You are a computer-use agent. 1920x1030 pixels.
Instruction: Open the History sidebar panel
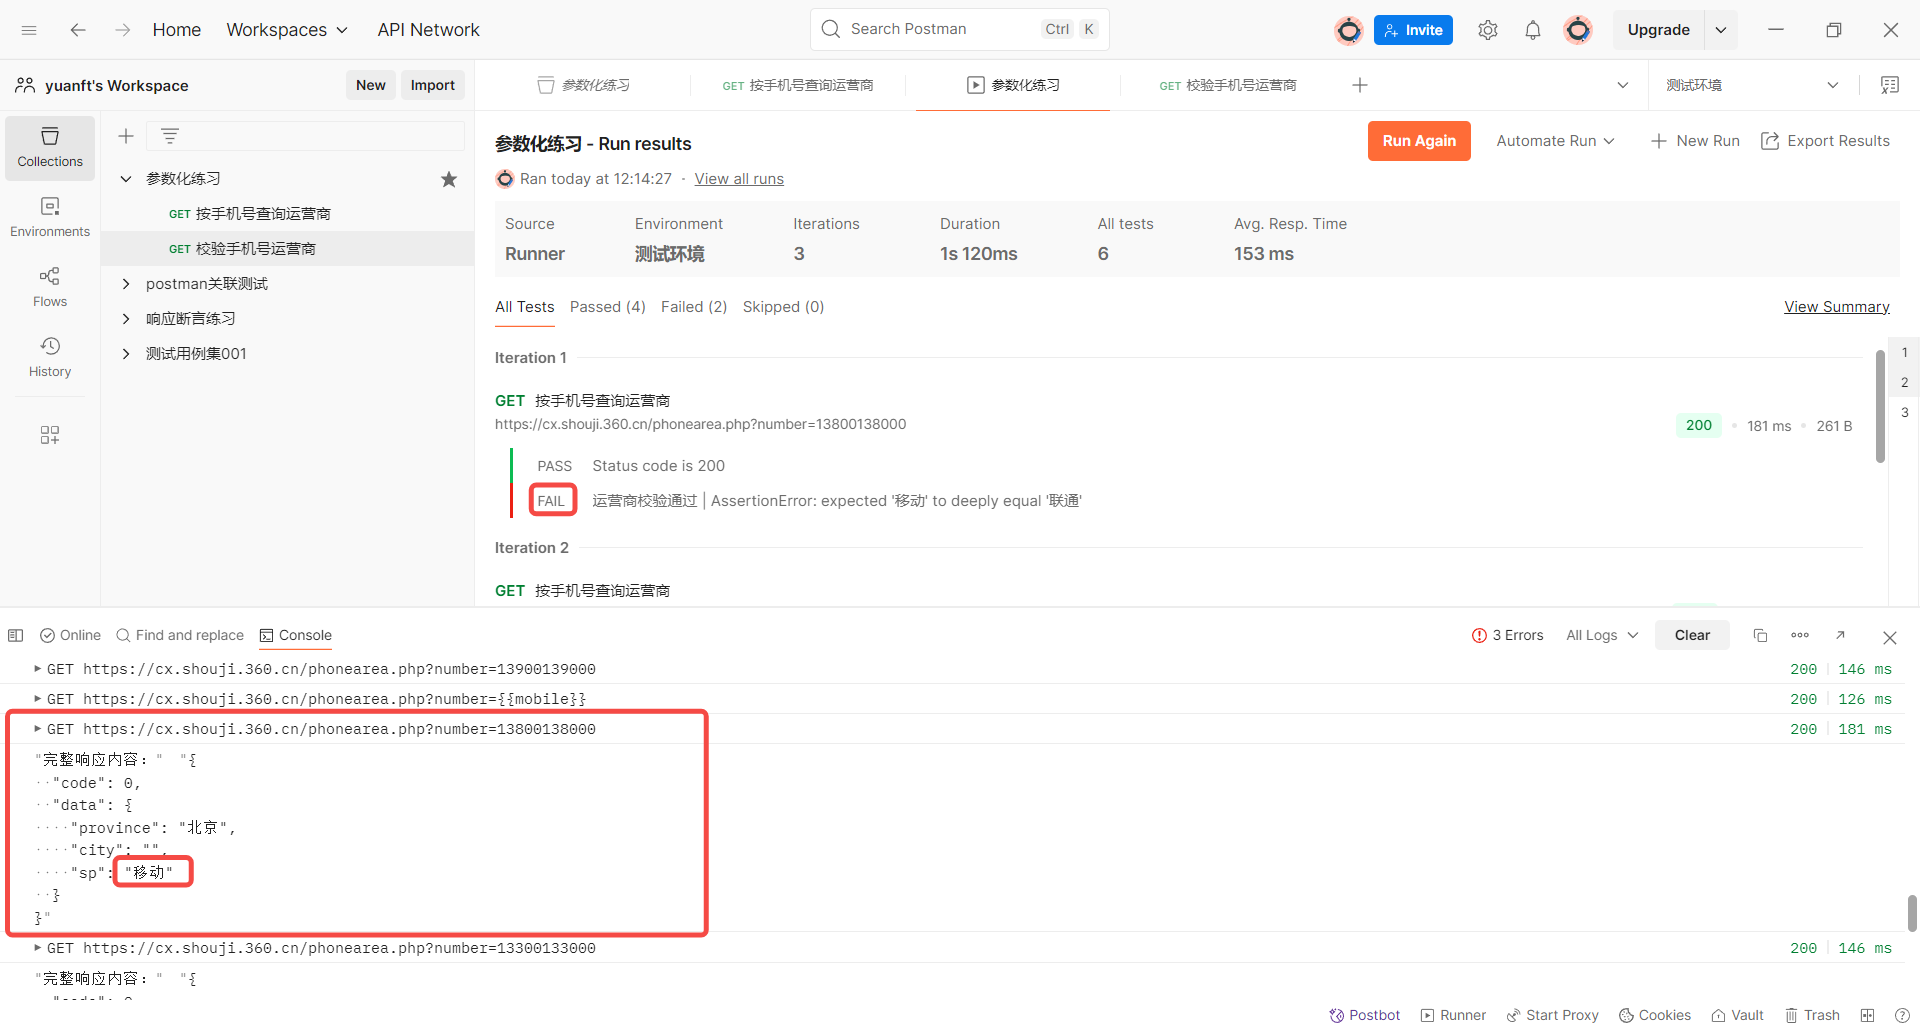50,357
